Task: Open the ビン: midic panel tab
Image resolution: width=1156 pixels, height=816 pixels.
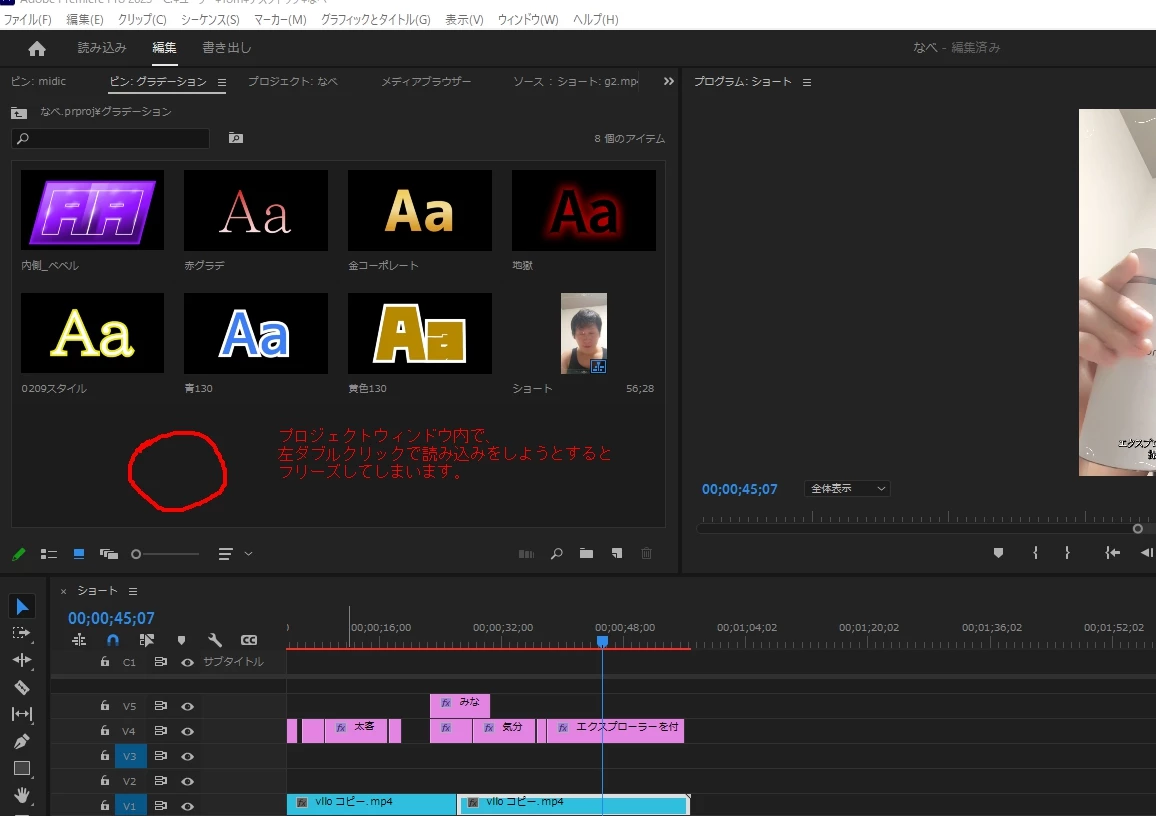Action: click(38, 81)
